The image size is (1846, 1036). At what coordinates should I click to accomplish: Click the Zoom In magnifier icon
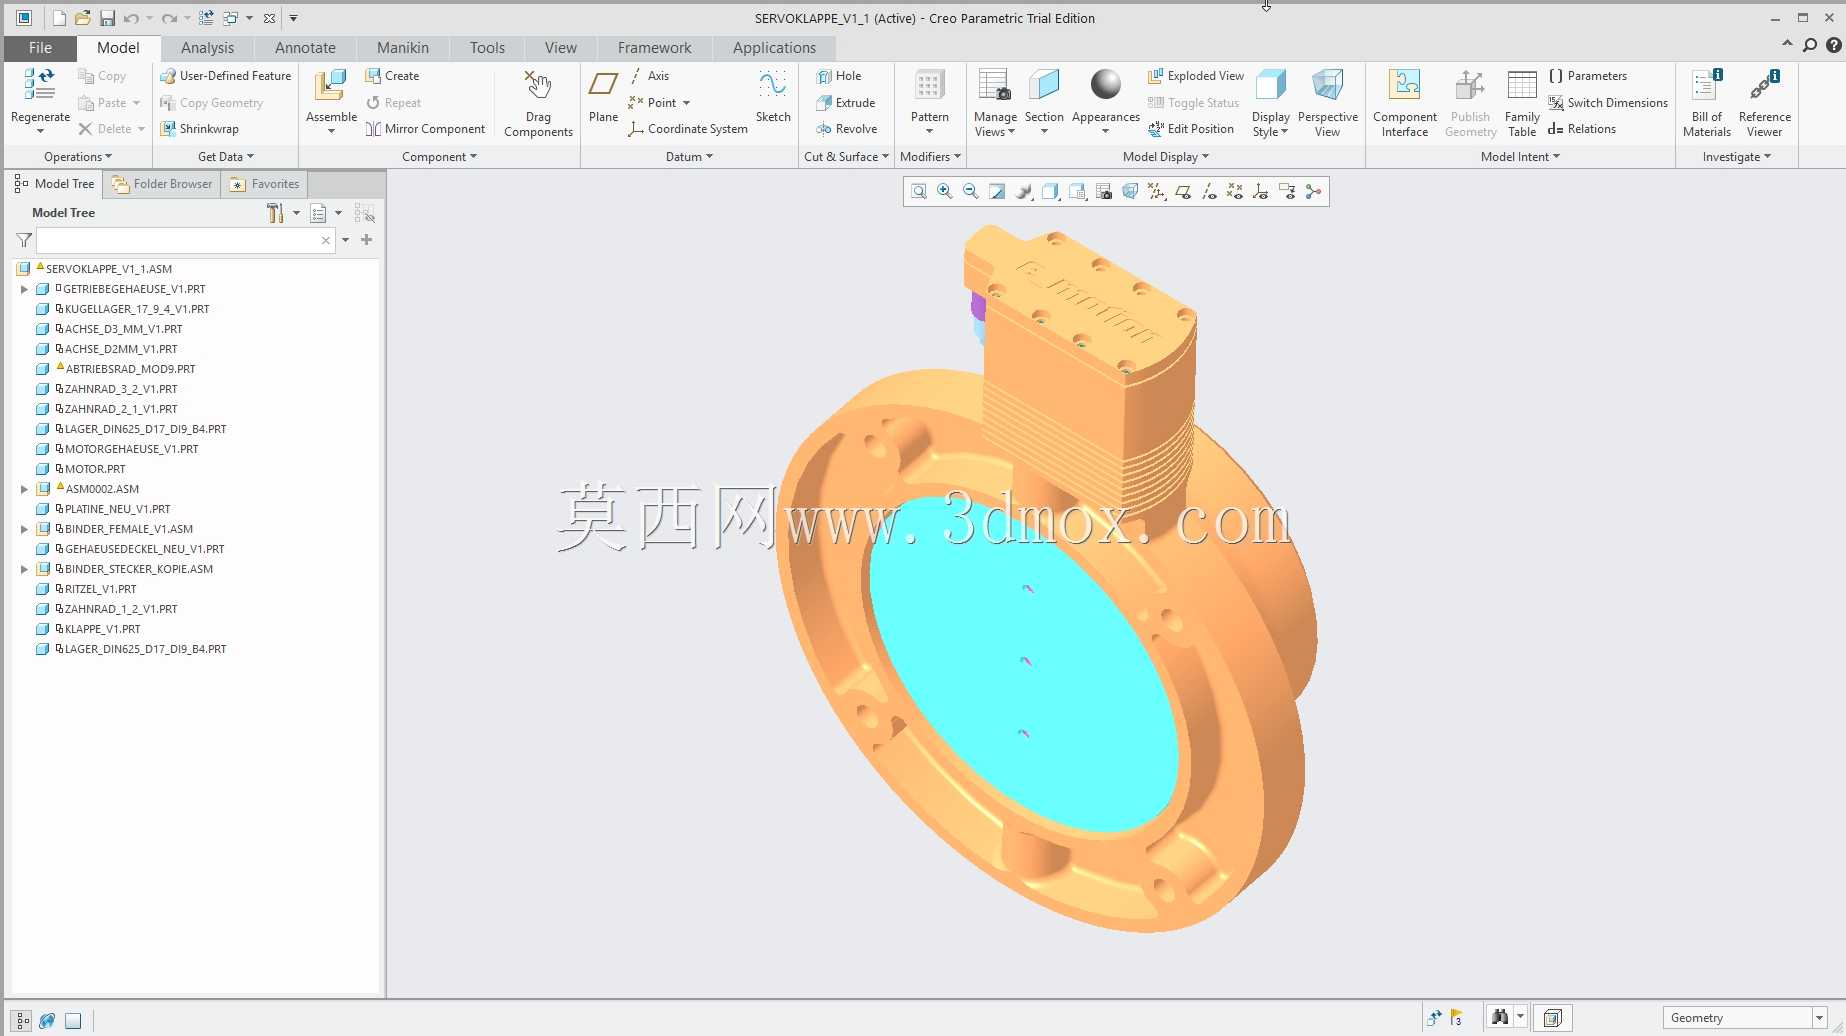(x=944, y=192)
